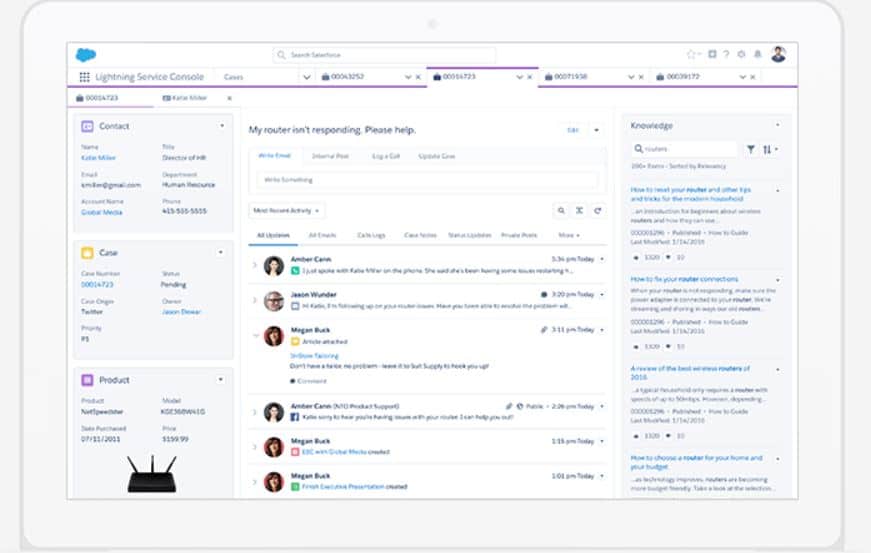
Task: Open the Contact panel menu arrow
Action: (x=222, y=126)
